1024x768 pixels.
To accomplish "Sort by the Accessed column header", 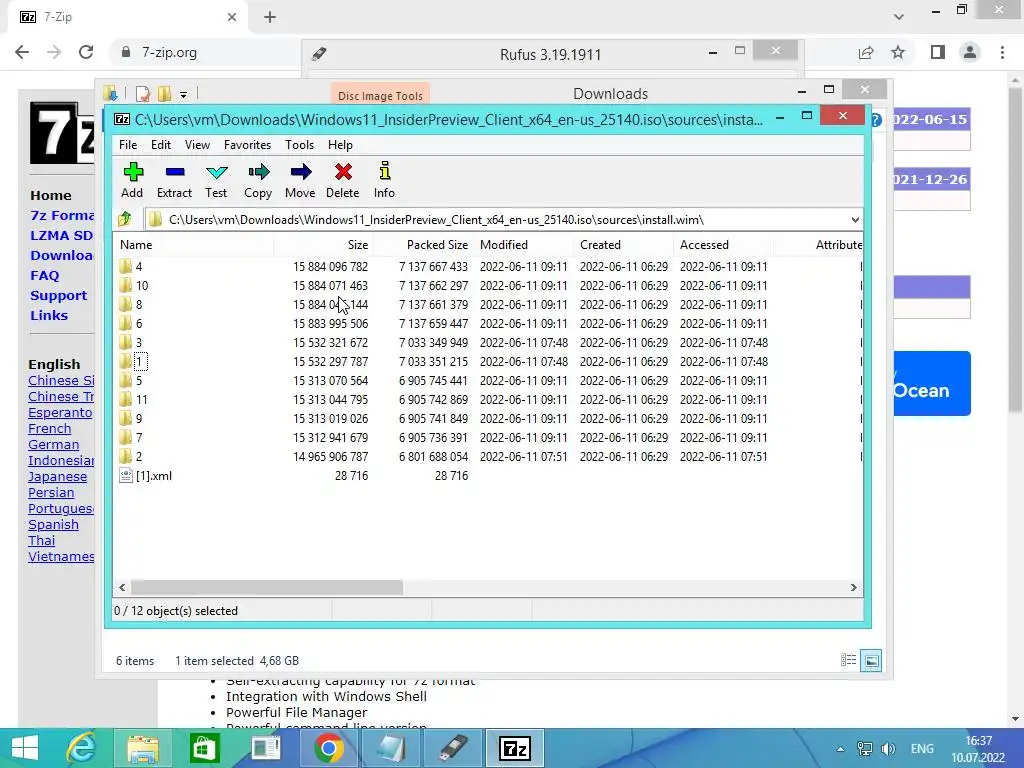I will (724, 245).
